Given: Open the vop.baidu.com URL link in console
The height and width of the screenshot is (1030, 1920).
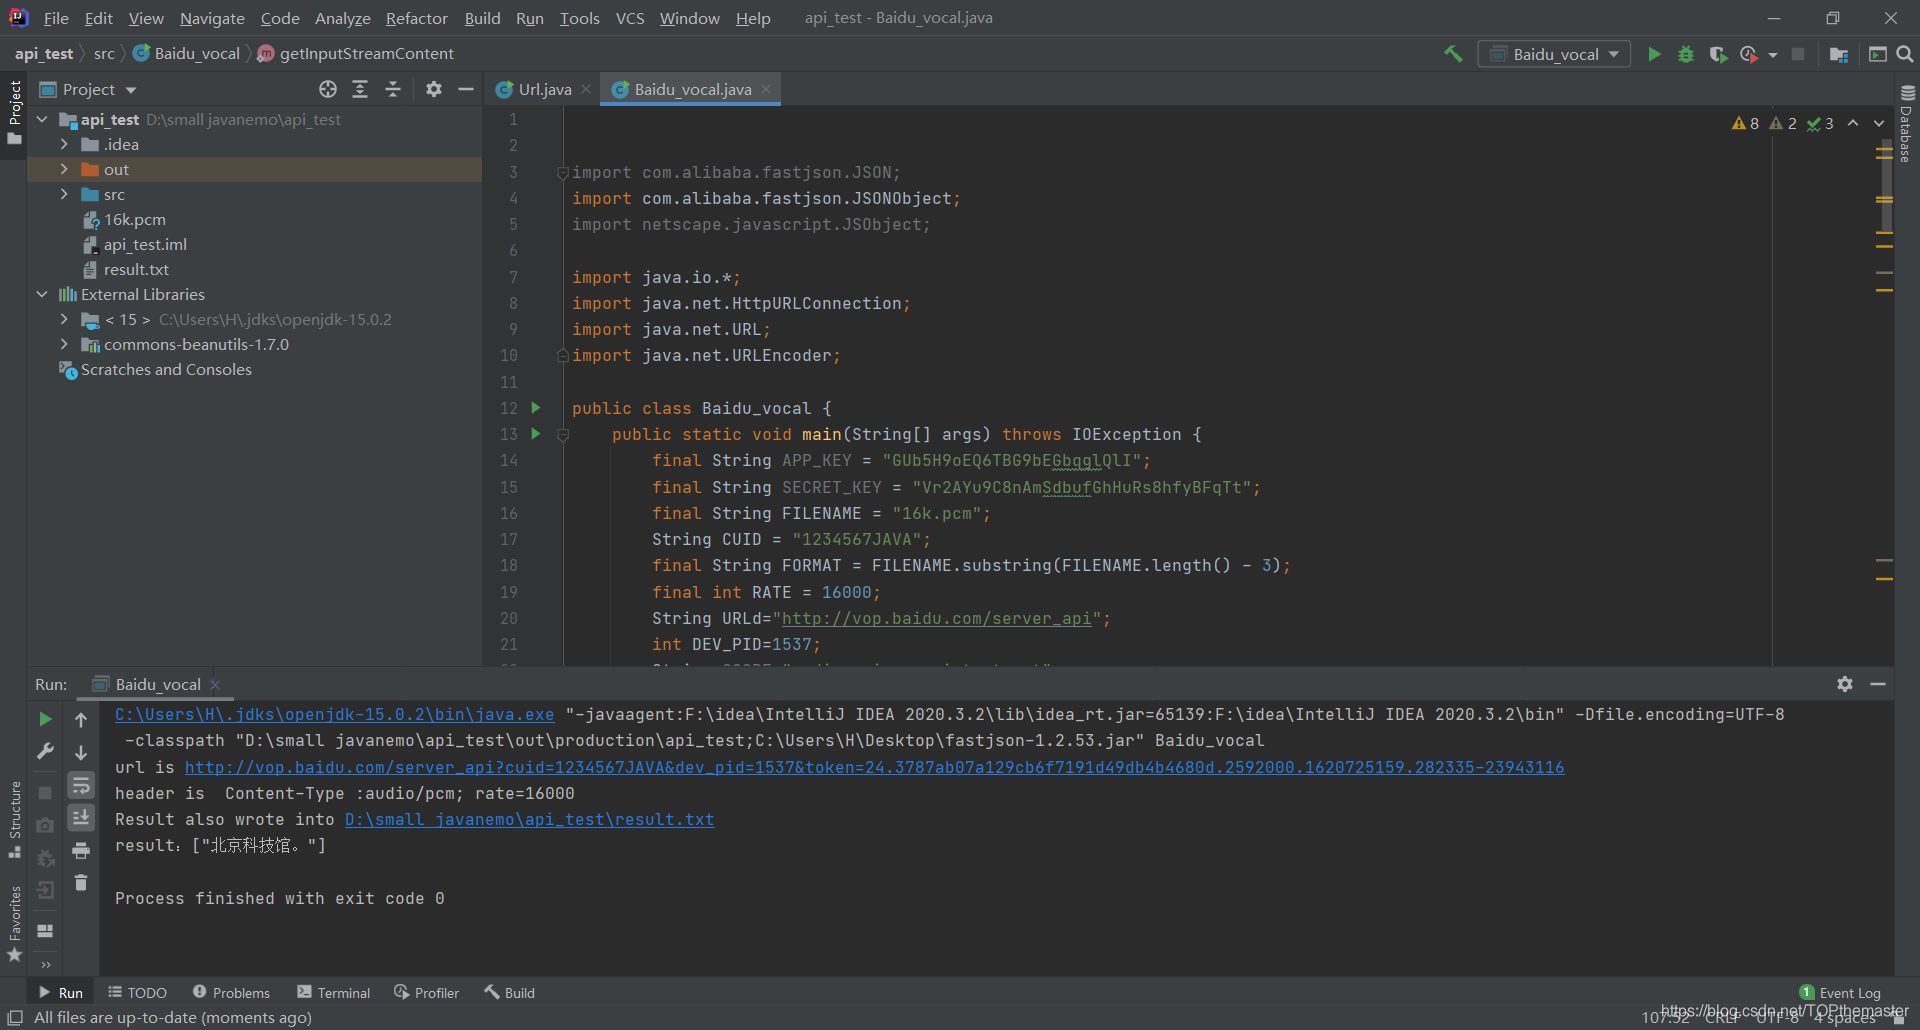Looking at the screenshot, I should point(874,767).
